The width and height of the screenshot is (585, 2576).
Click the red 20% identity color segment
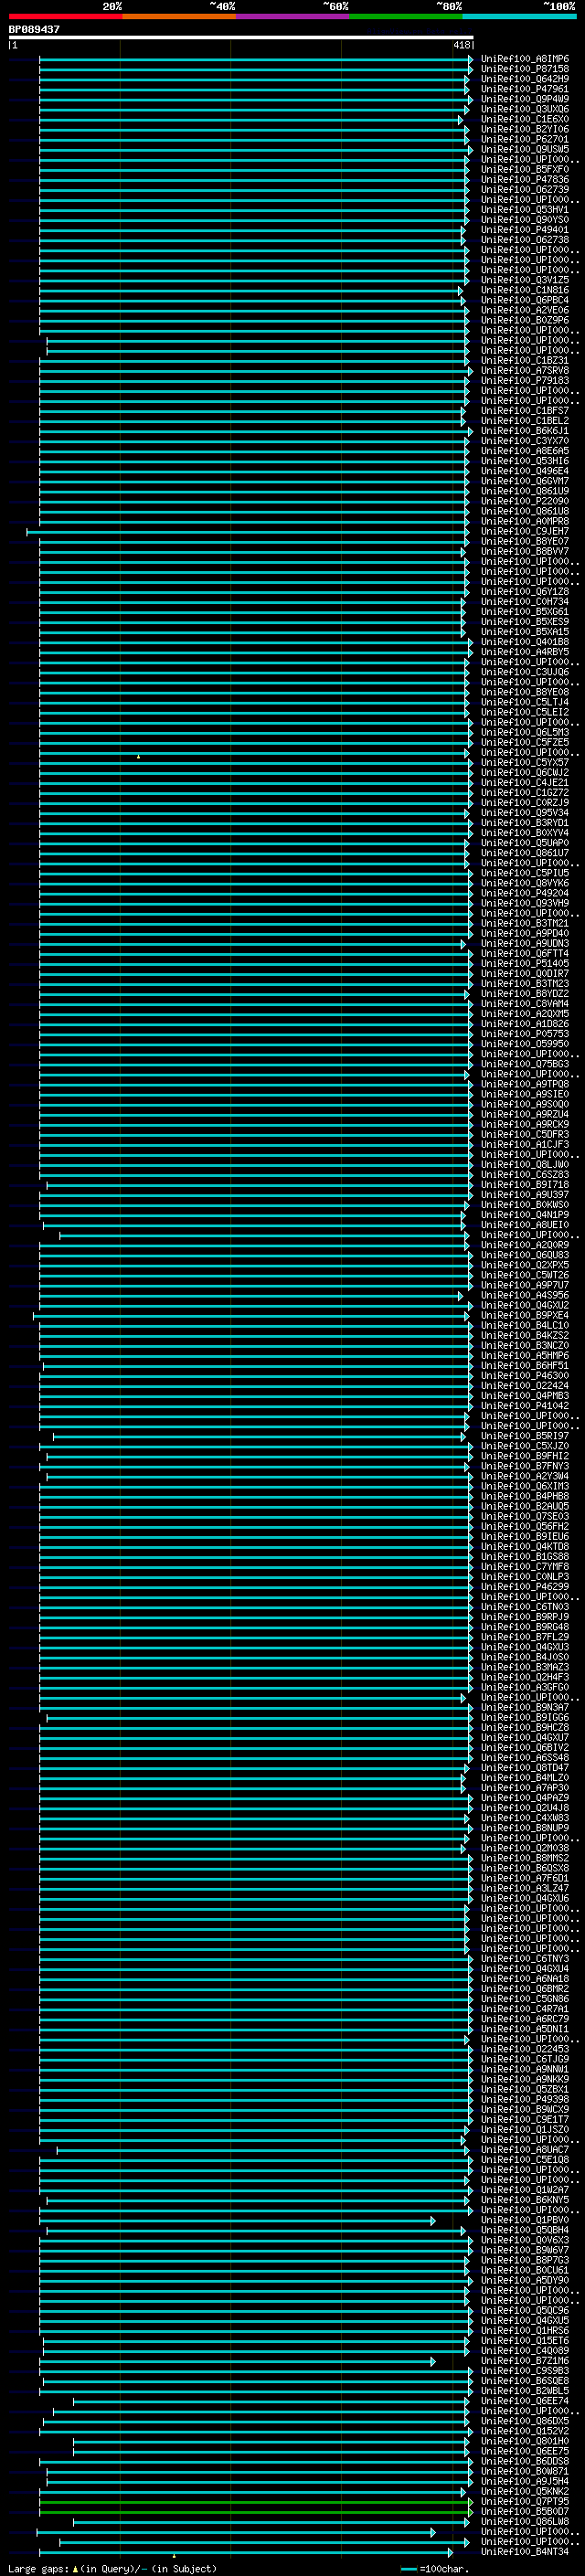click(65, 16)
